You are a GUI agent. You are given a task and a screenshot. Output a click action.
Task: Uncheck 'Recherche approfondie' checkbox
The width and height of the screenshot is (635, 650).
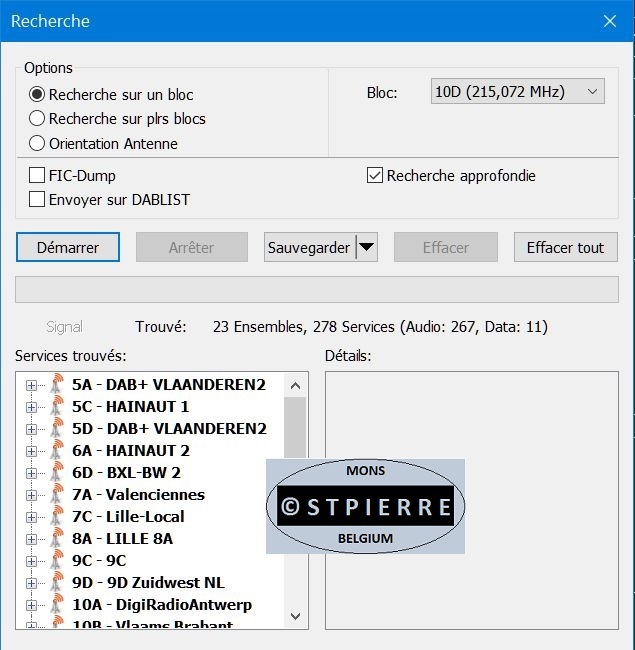(375, 175)
